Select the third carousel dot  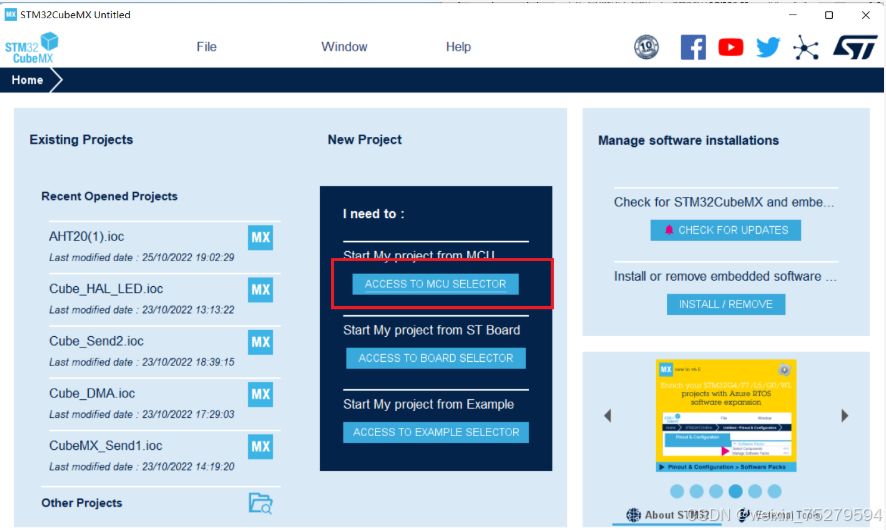pyautogui.click(x=716, y=491)
